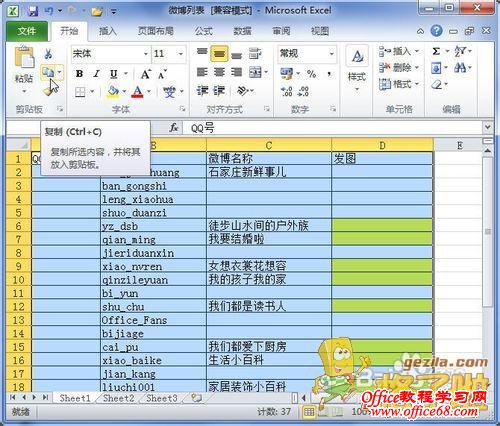Click the formula bar showing QQ号
This screenshot has width=500, height=426.
(333, 128)
